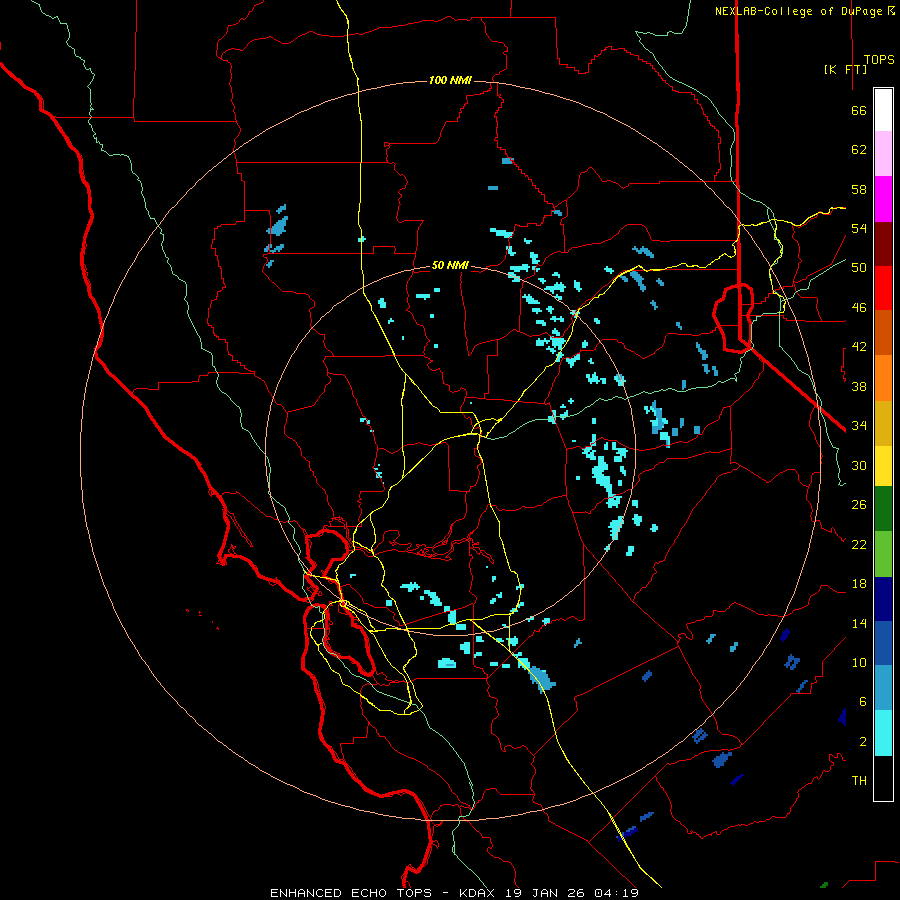Click the cyan legend color band
The image size is (900, 900).
pyautogui.click(x=883, y=733)
